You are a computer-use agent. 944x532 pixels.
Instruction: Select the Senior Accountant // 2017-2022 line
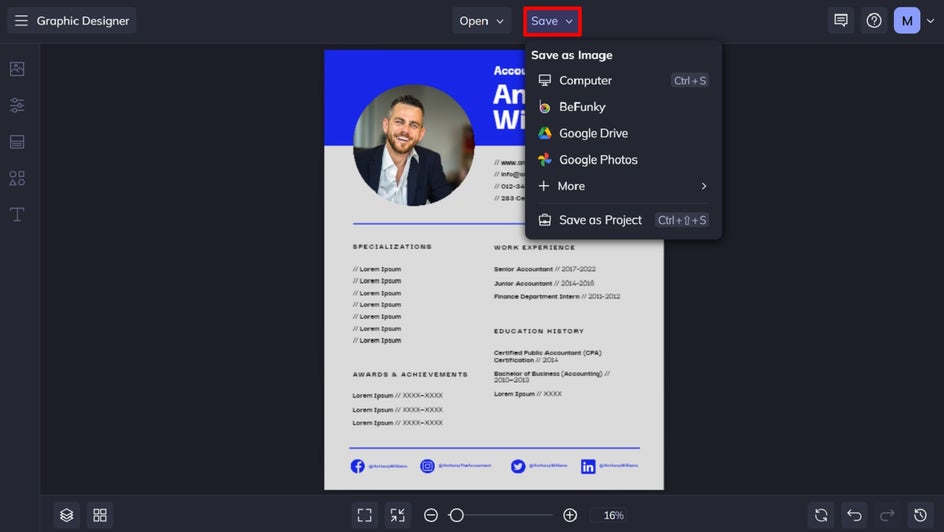[545, 269]
